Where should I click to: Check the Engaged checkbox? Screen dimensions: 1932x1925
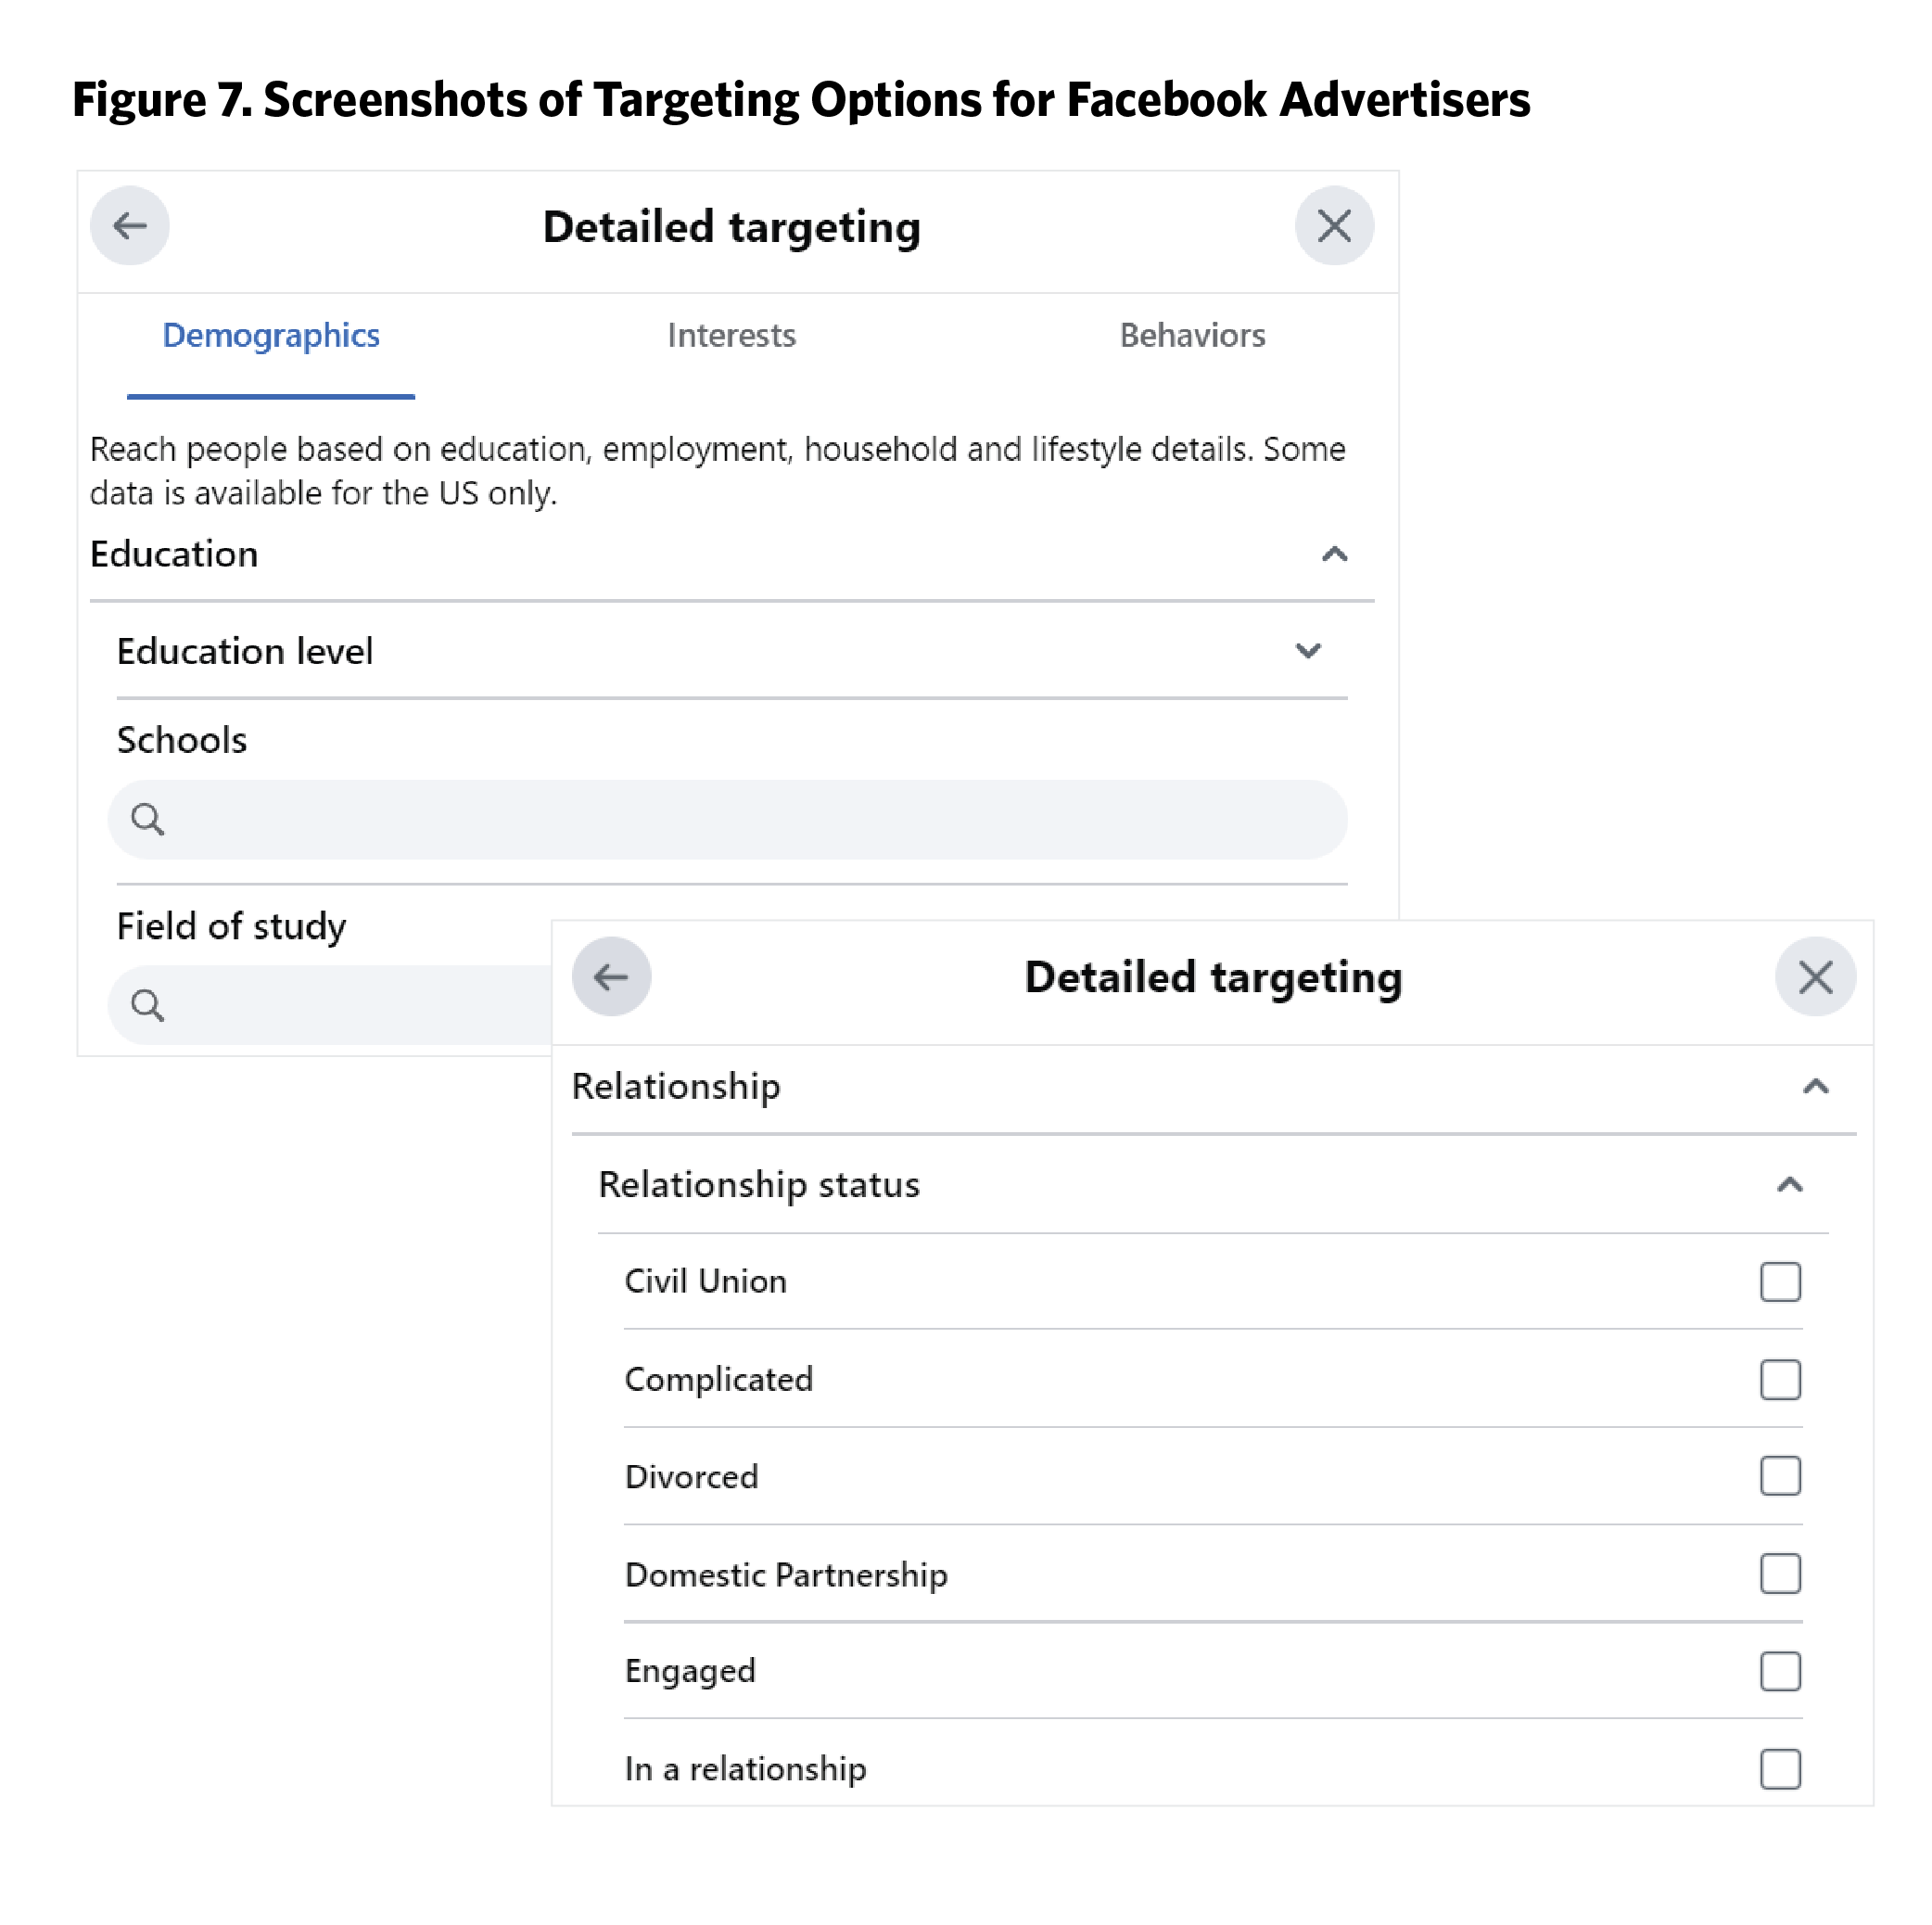(x=1779, y=1670)
